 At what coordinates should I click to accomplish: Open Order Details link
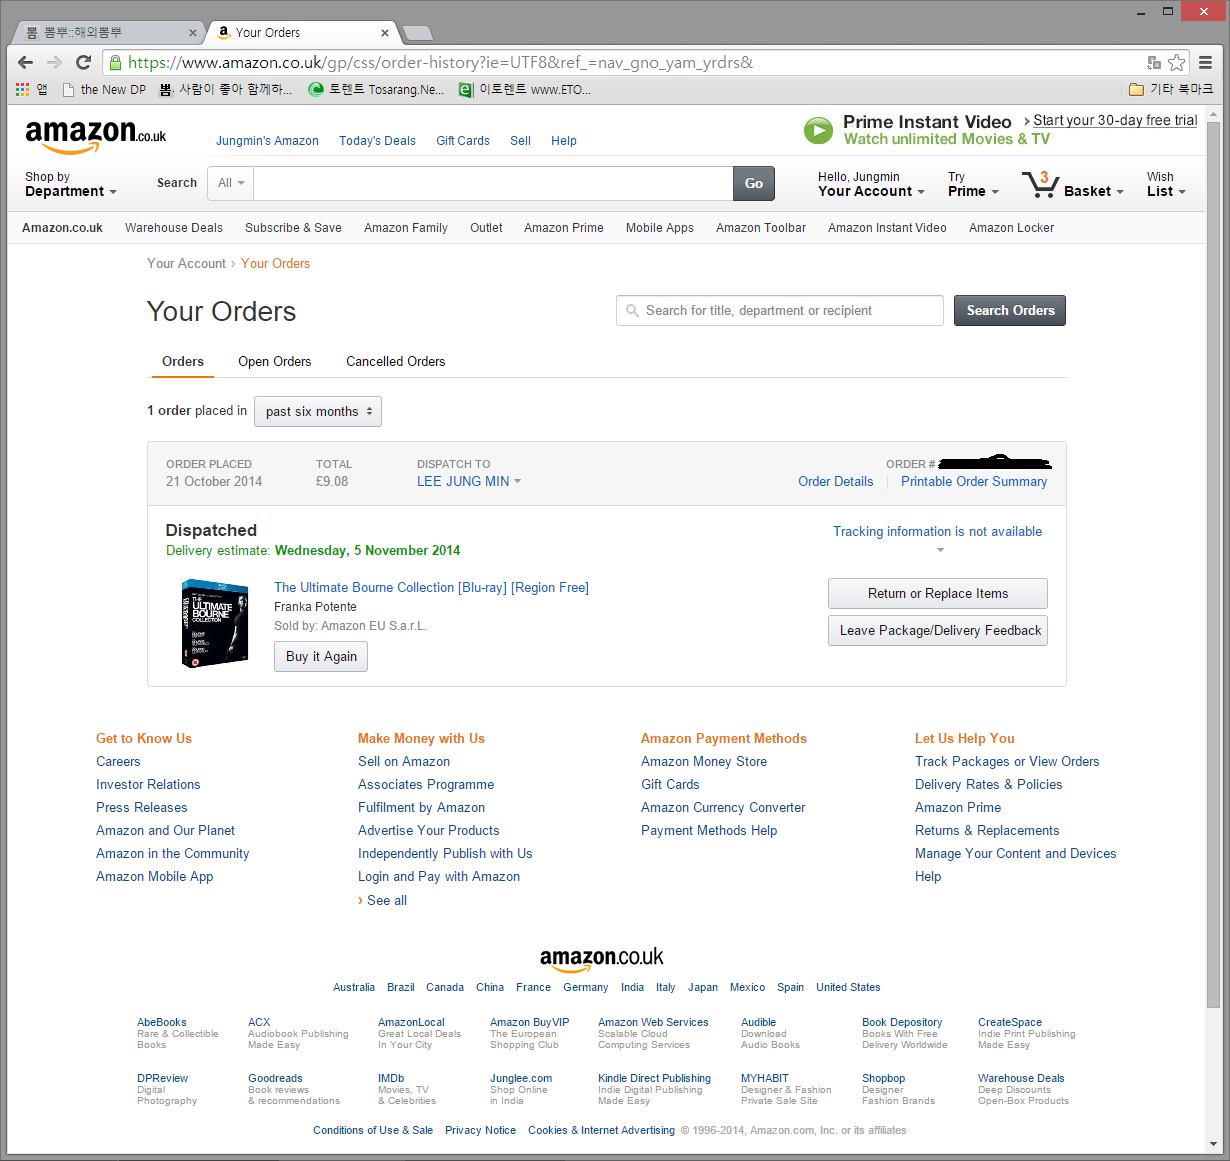click(x=836, y=481)
